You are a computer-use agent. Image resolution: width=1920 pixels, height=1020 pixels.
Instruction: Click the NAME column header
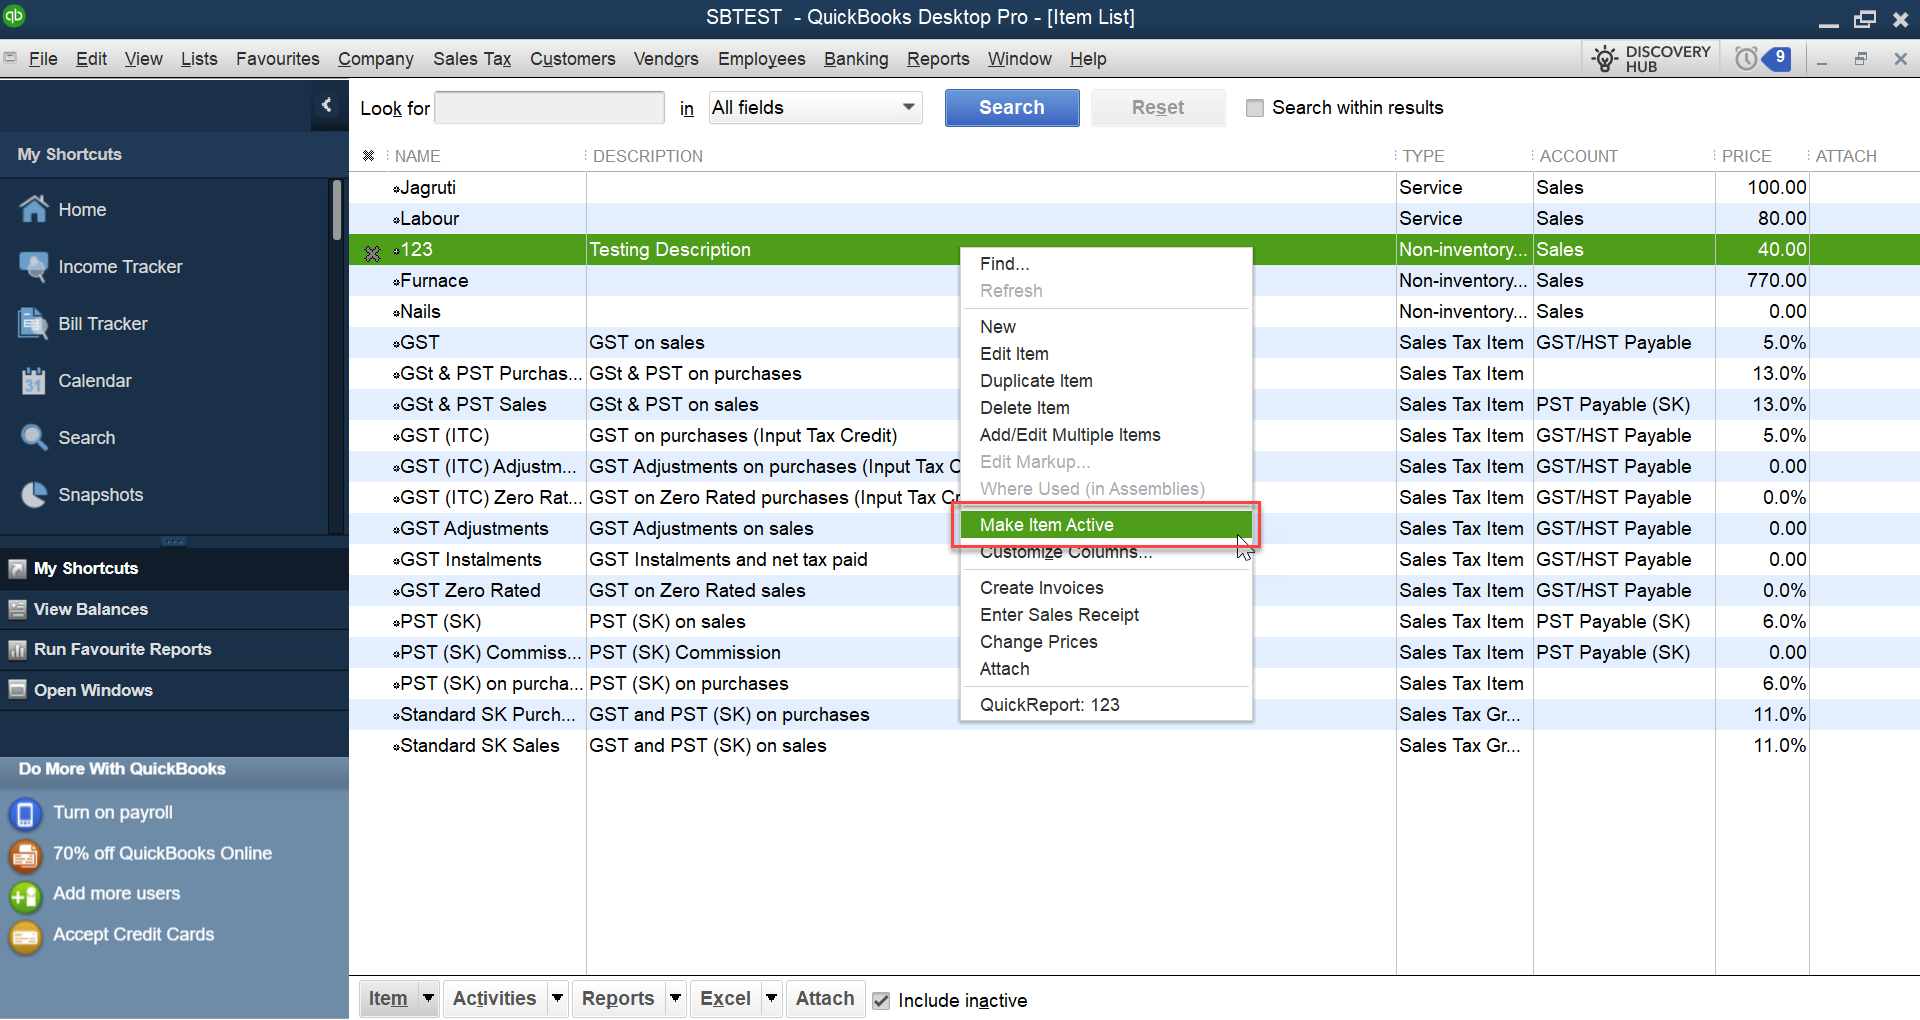(417, 156)
